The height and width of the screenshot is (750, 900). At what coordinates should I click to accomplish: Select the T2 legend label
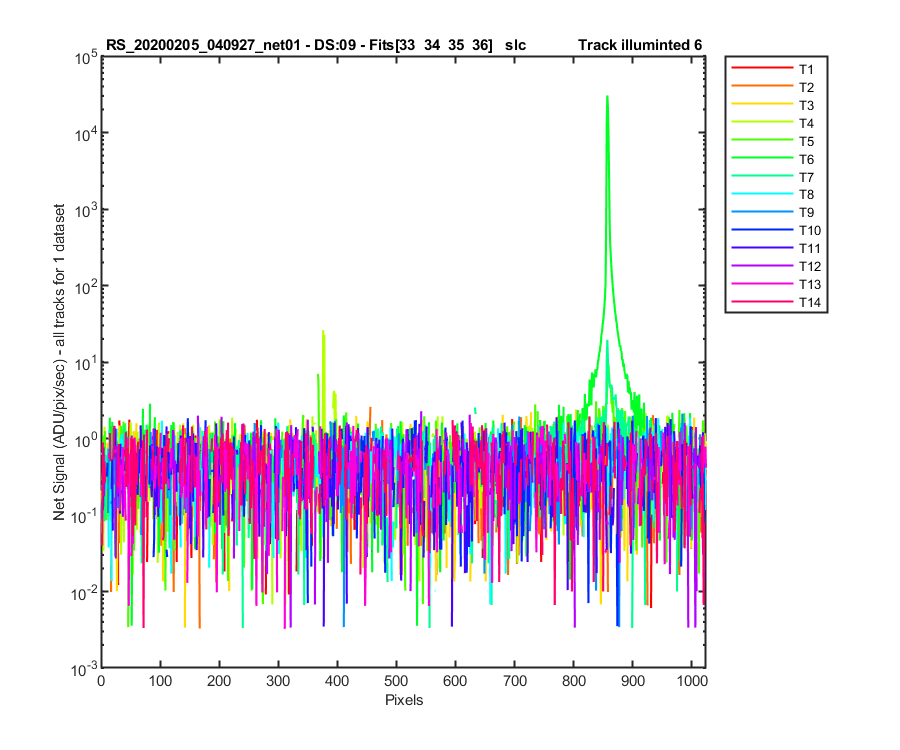(806, 87)
